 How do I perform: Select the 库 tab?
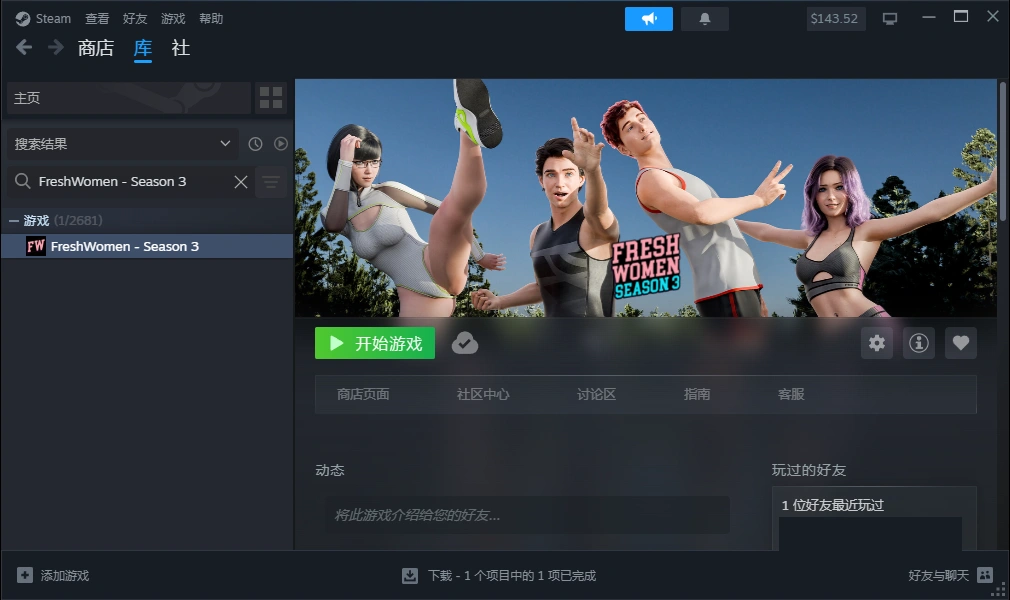point(143,48)
